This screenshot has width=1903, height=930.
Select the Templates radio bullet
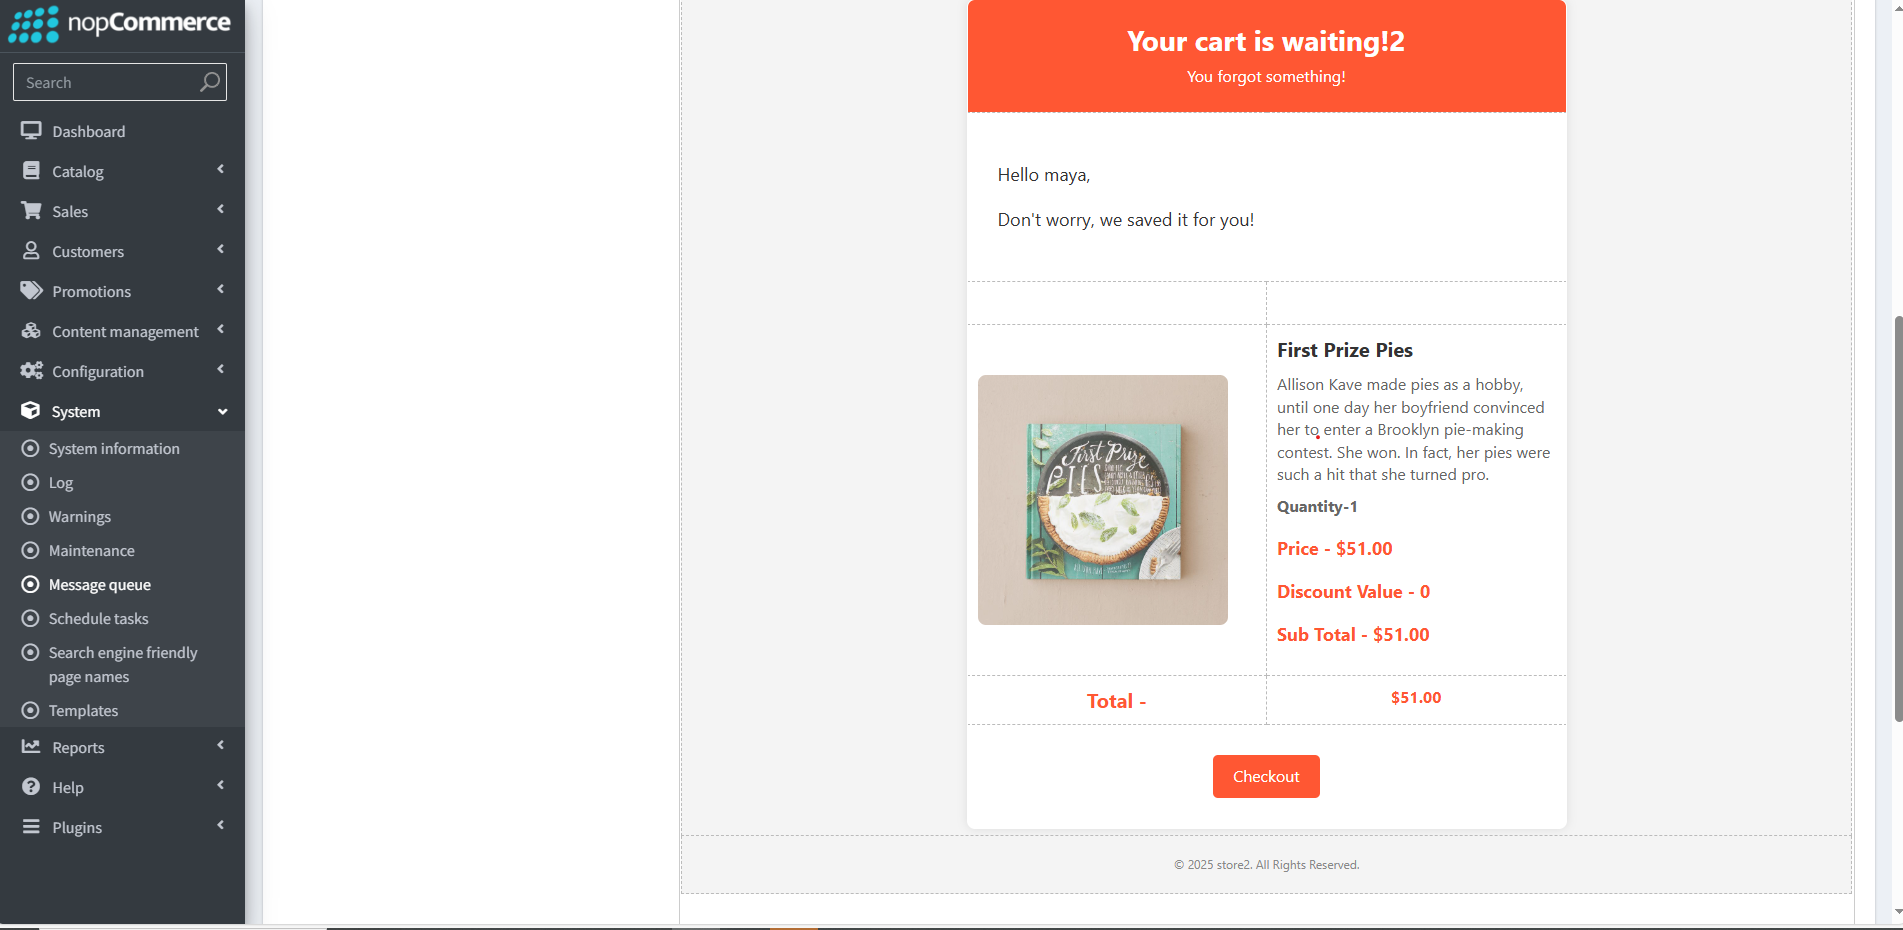[31, 711]
